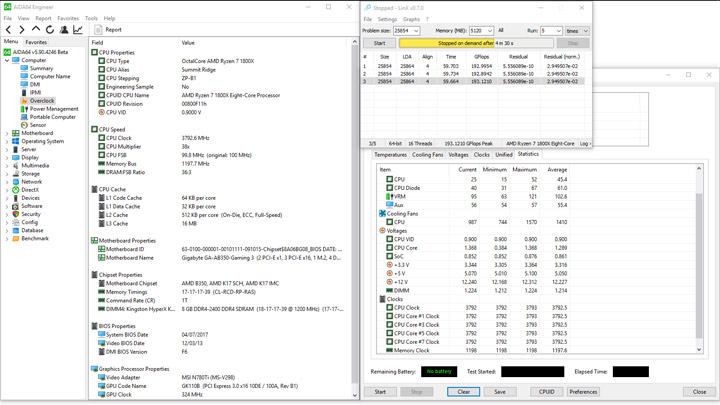Viewport: 720px width, 405px height.
Task: Click the Up arrow toolbar icon
Action: [36, 30]
